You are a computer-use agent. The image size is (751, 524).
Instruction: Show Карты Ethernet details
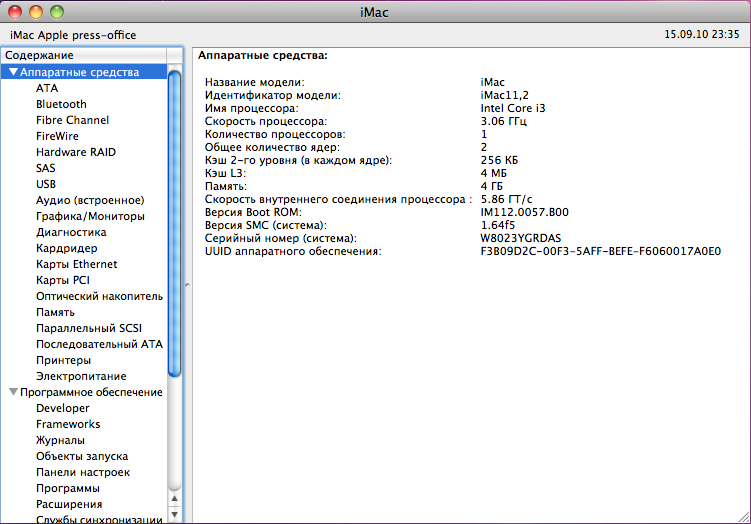[x=77, y=264]
